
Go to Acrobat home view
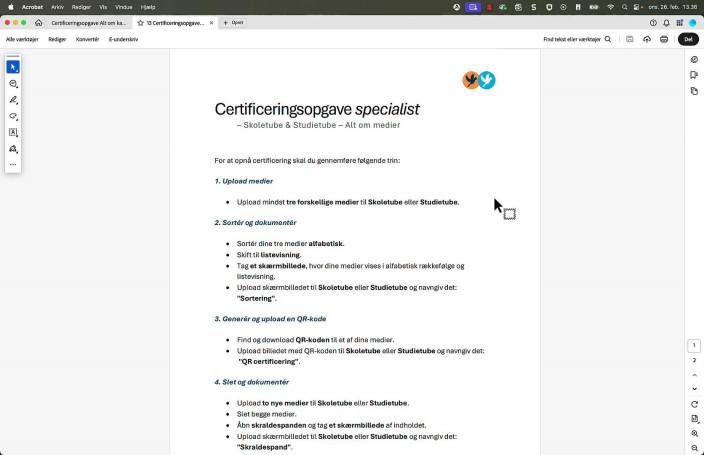39,22
